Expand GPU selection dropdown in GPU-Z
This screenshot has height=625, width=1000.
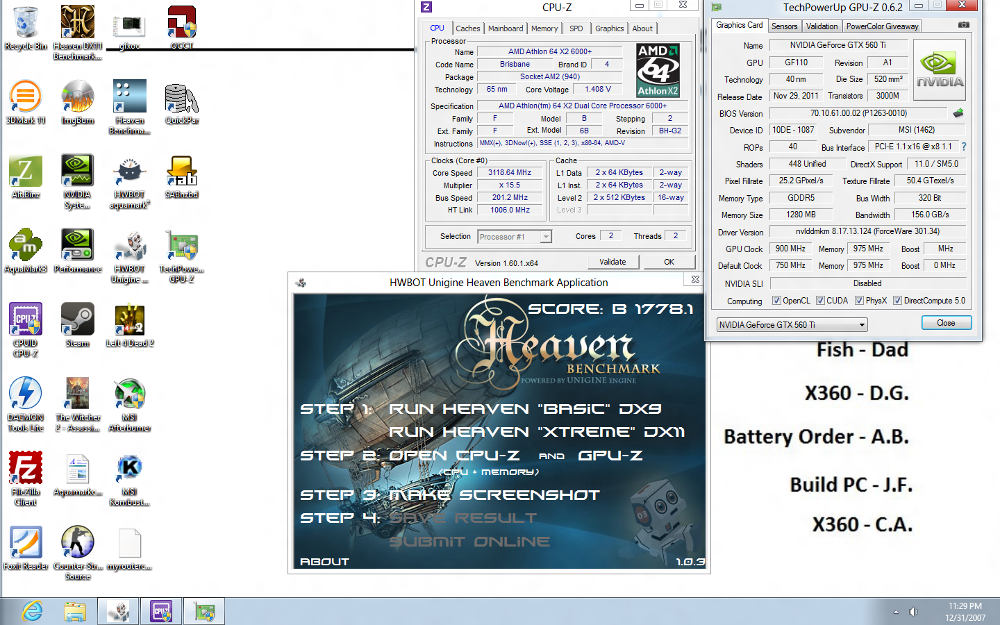[x=862, y=325]
